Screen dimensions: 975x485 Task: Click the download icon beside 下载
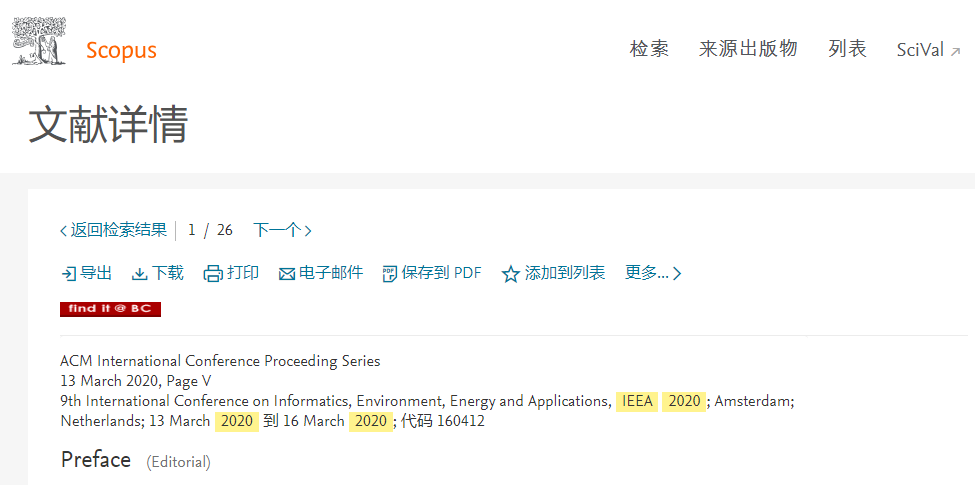(x=140, y=274)
